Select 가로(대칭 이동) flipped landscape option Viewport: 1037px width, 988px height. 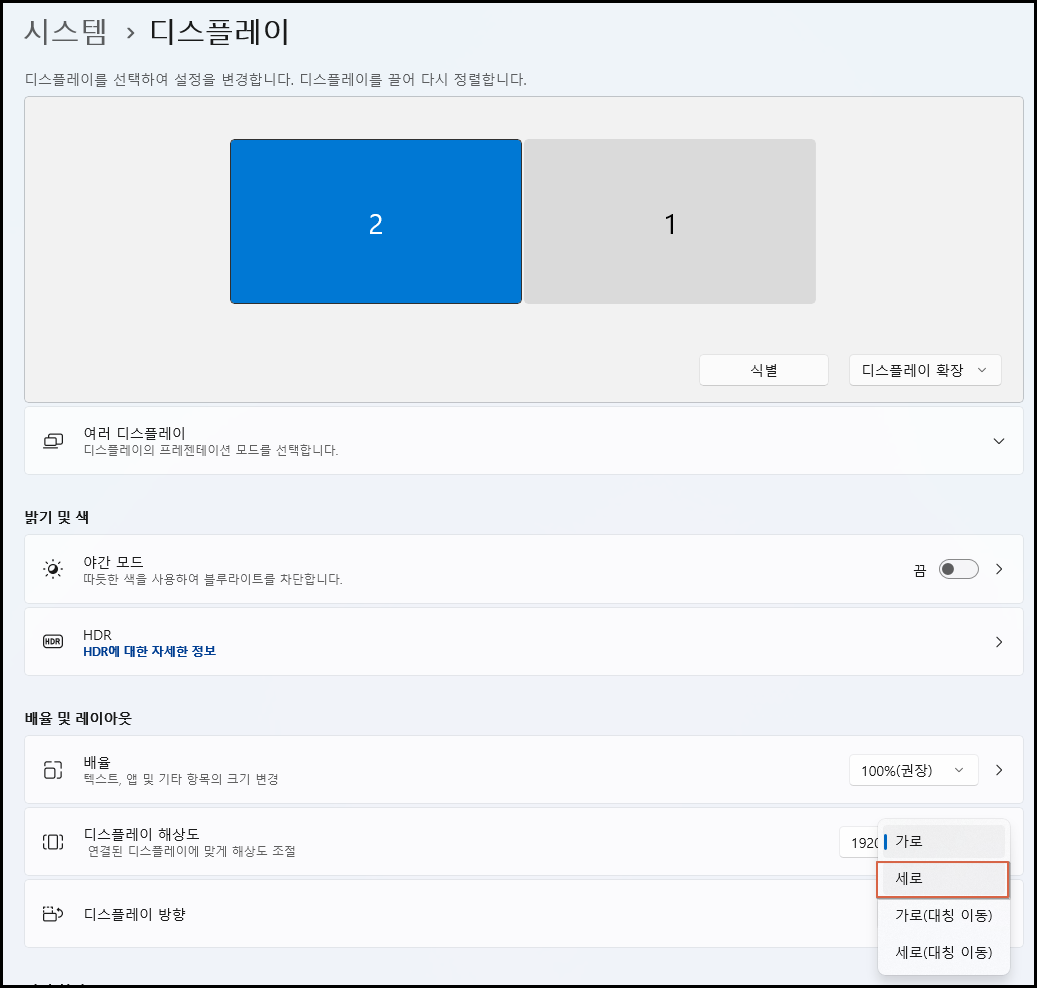(944, 915)
